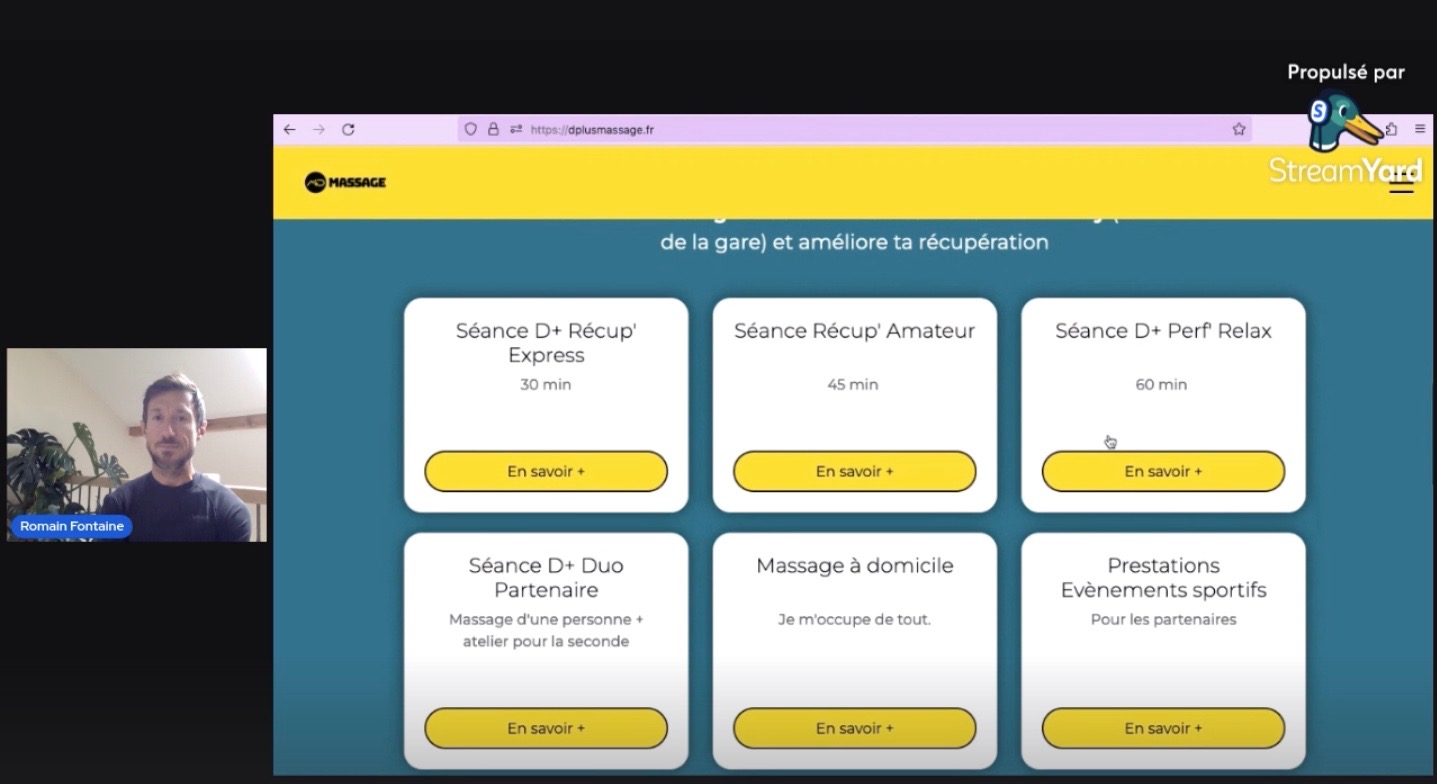The height and width of the screenshot is (784, 1437).
Task: Click "En savoir +" under Séance Récup' Amateur
Action: 854,471
